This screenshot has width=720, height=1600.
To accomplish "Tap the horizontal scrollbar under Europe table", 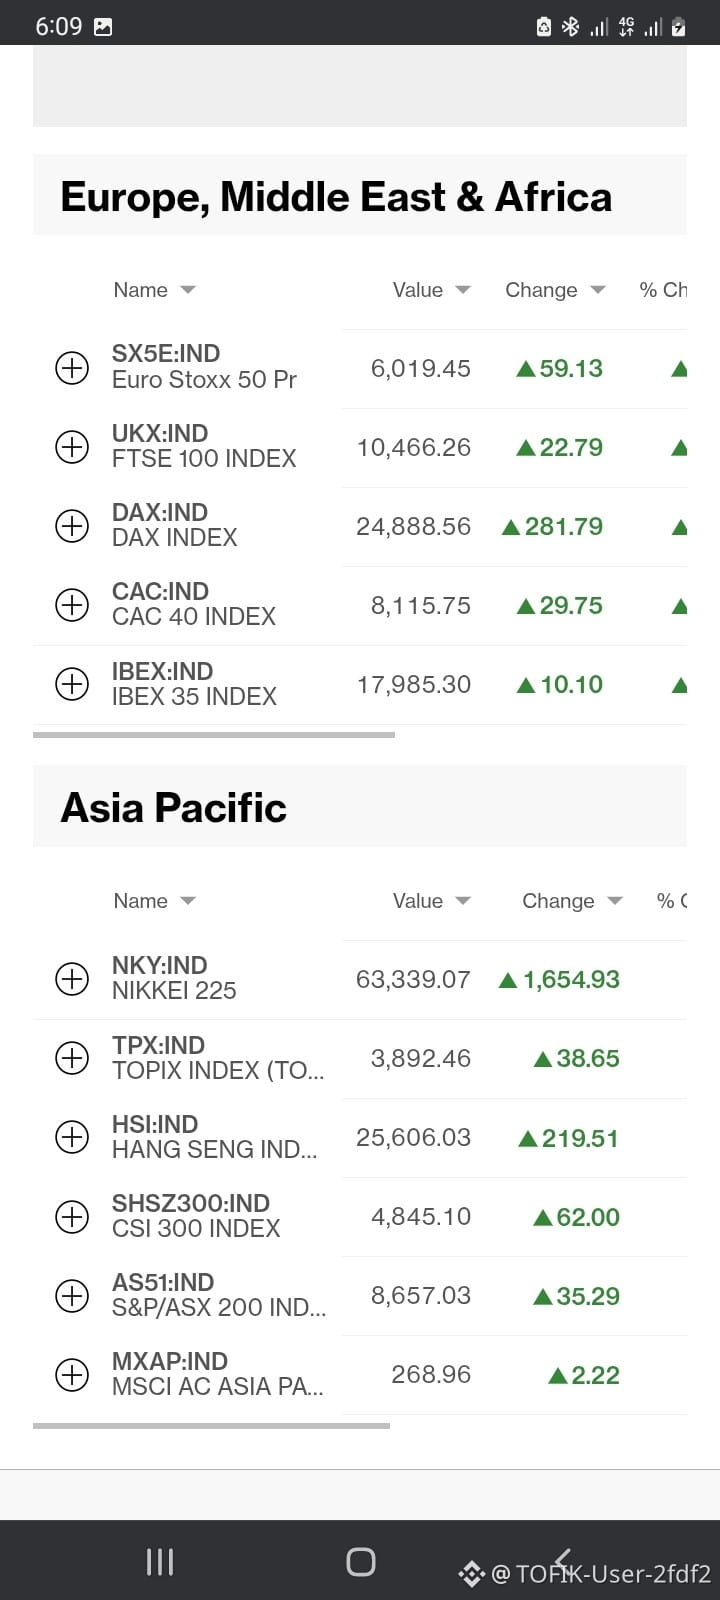I will click(x=214, y=735).
